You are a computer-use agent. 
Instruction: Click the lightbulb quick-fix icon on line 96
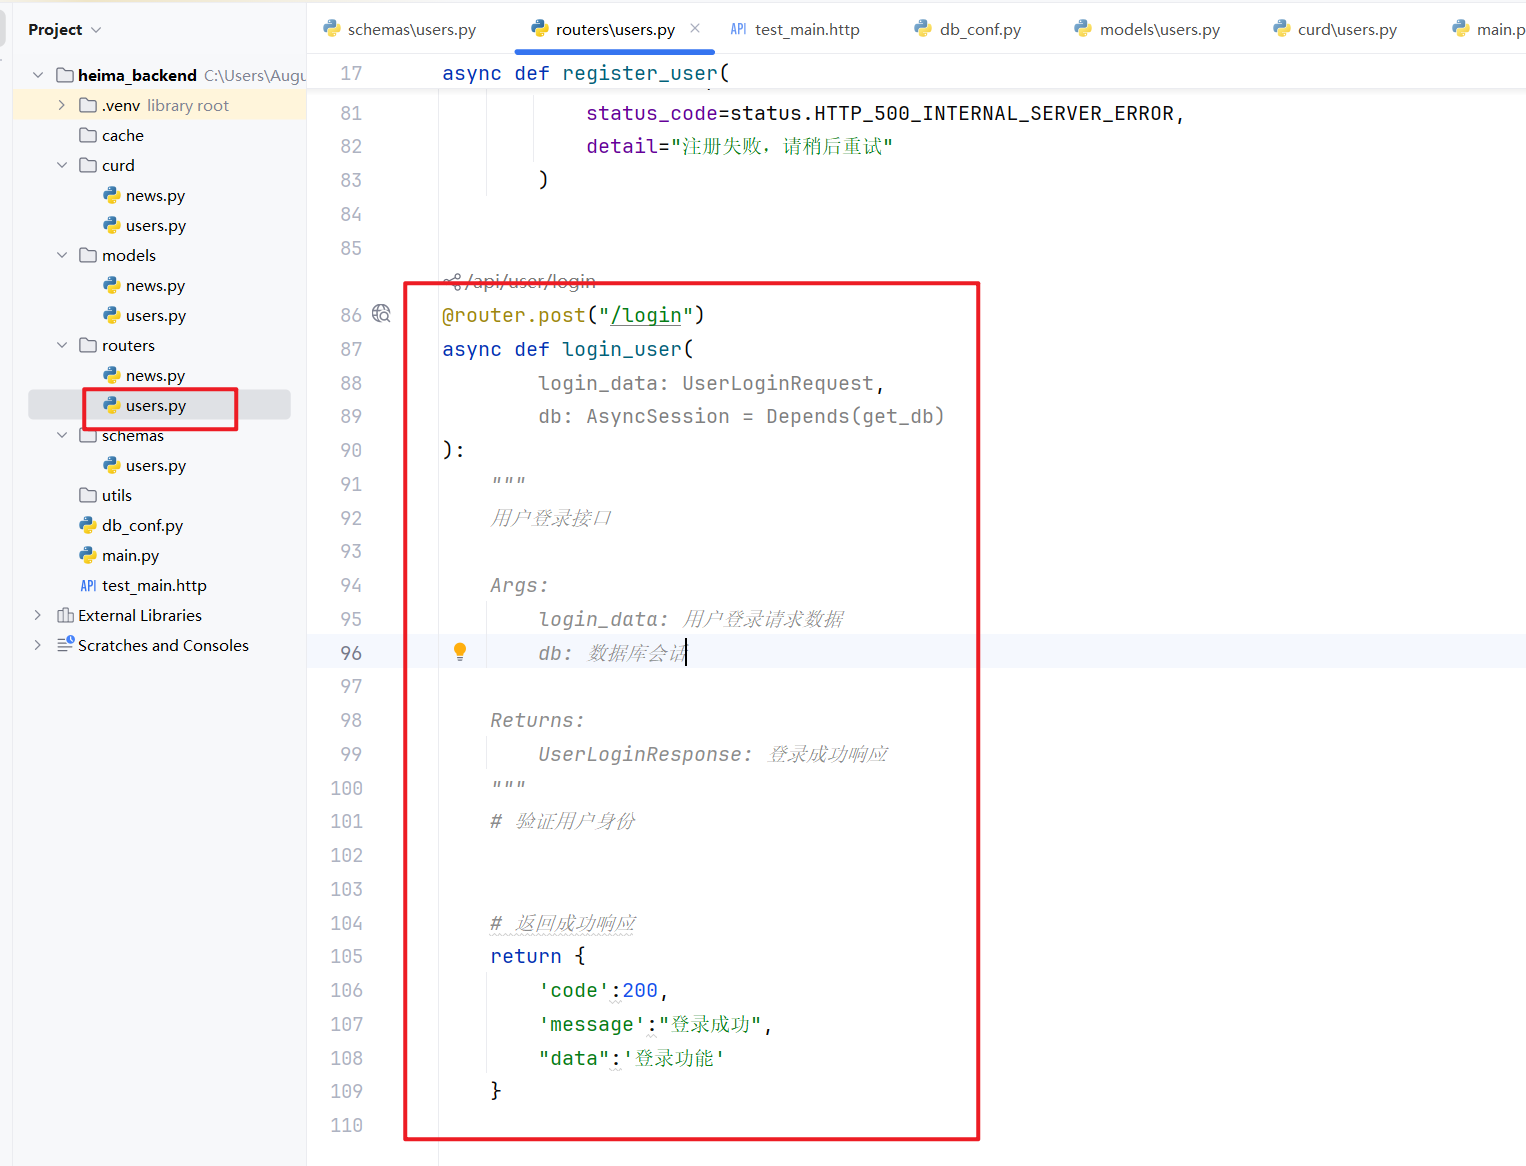[460, 652]
